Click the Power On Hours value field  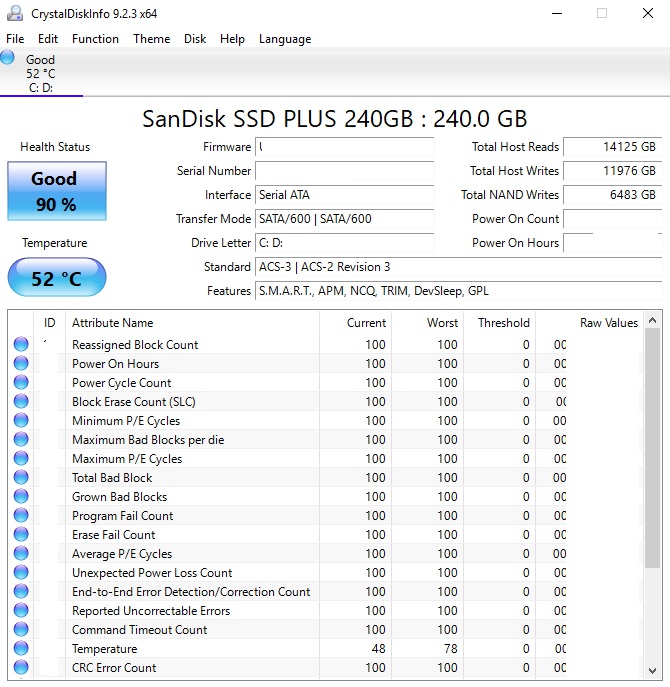pyautogui.click(x=613, y=243)
